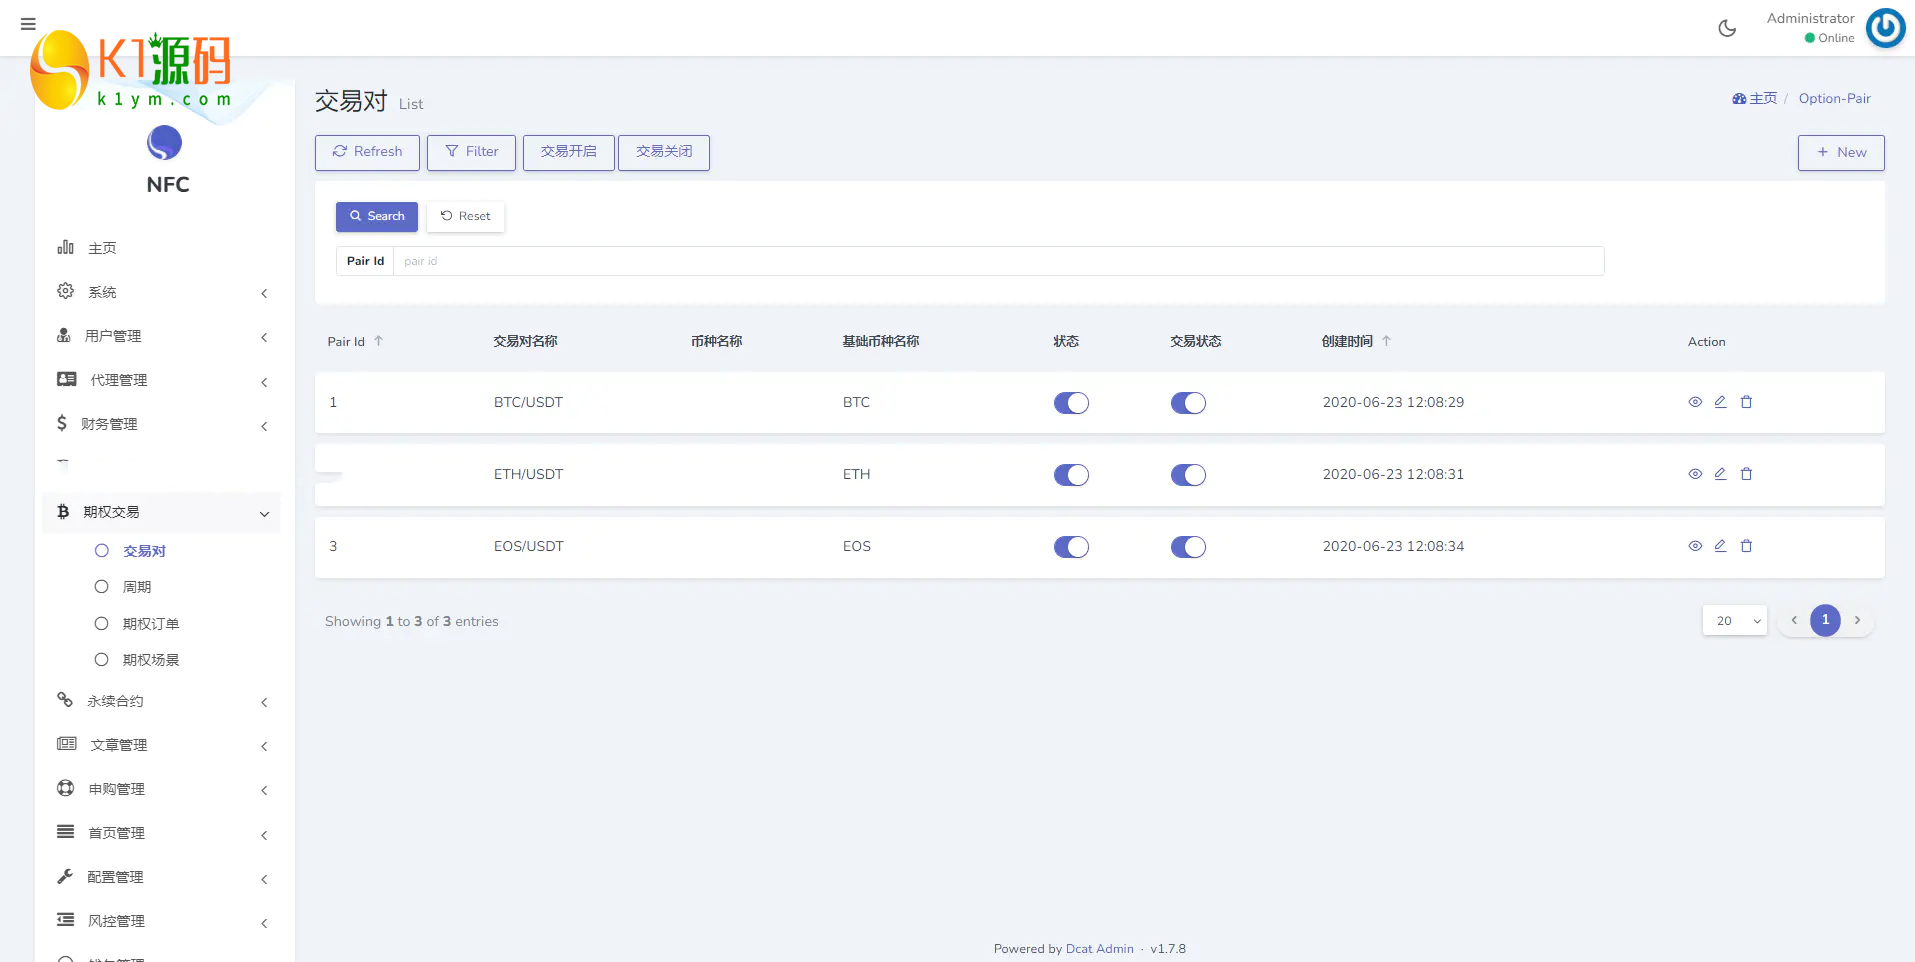1915x962 pixels.
Task: Click the 文章管理 newspaper icon
Action: point(67,744)
